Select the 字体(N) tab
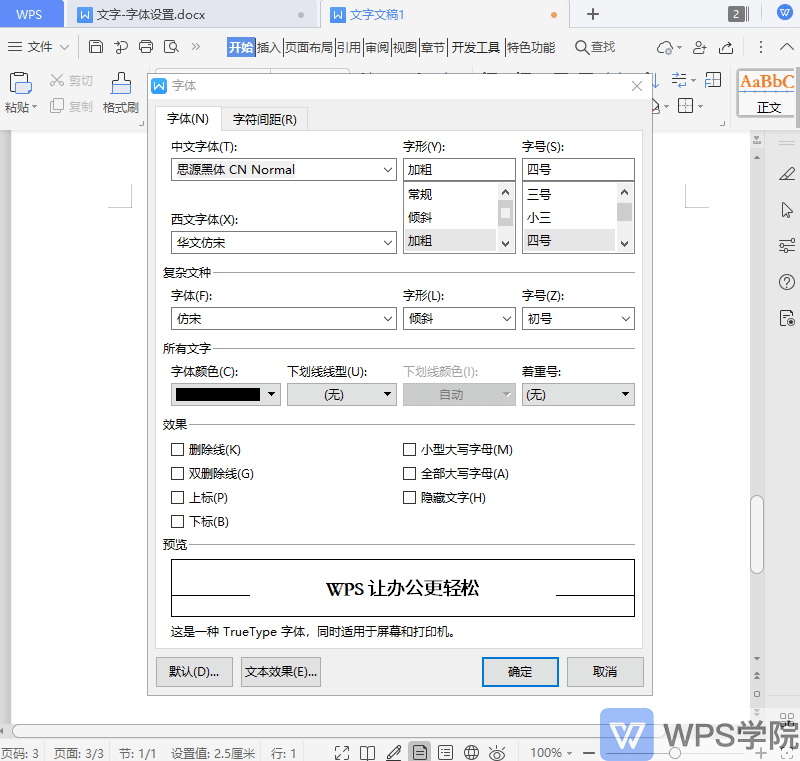 click(188, 119)
